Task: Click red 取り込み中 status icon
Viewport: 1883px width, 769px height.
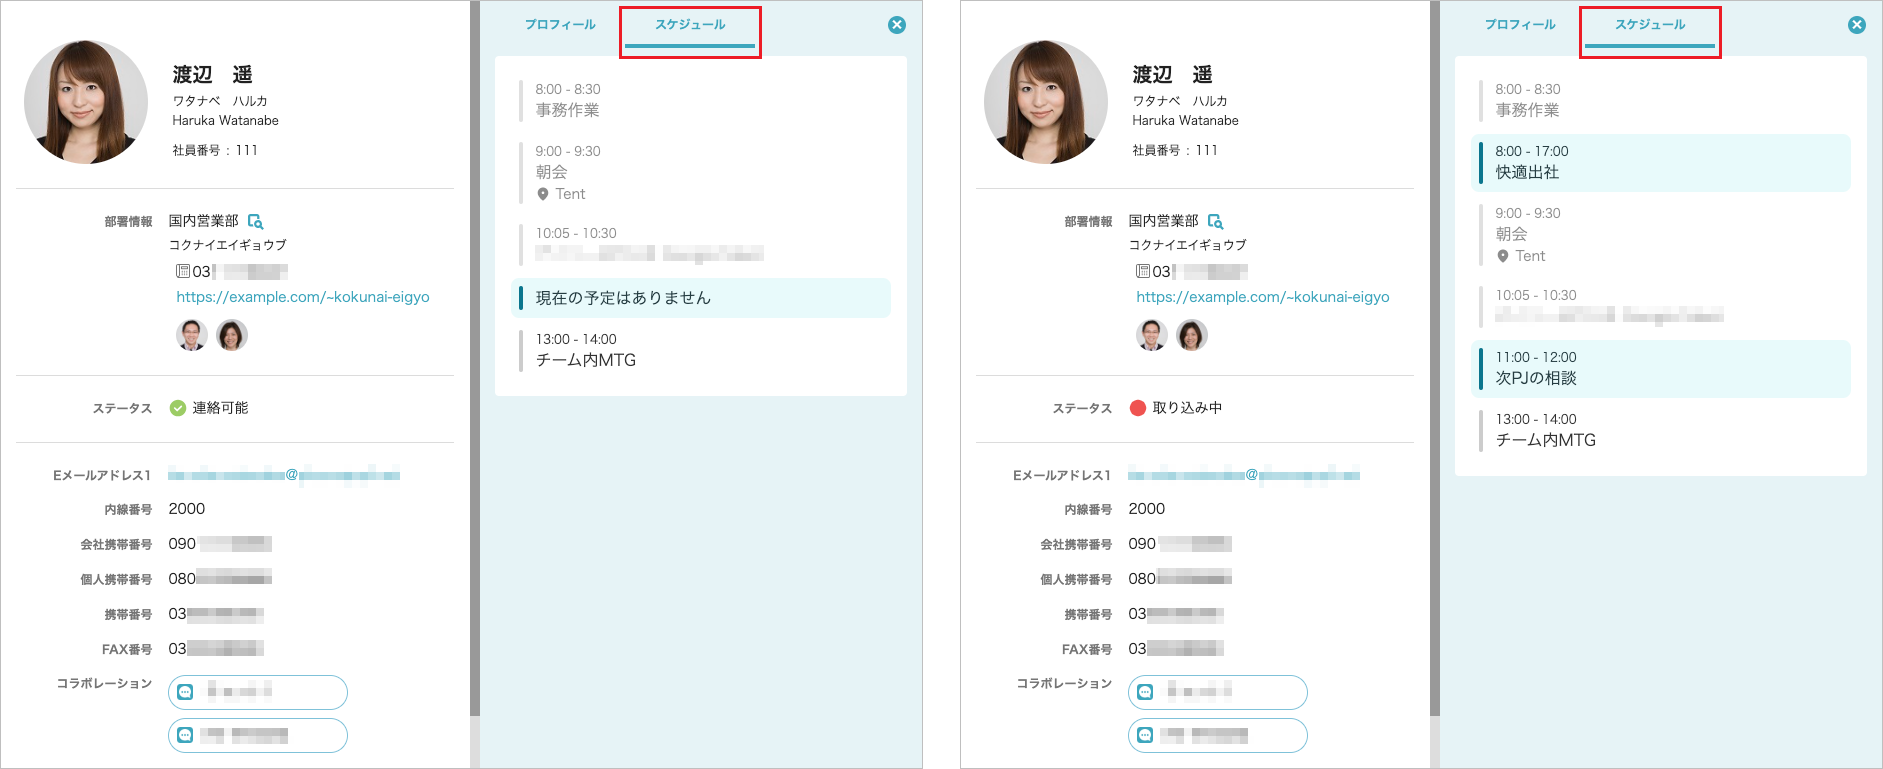Action: point(1138,408)
